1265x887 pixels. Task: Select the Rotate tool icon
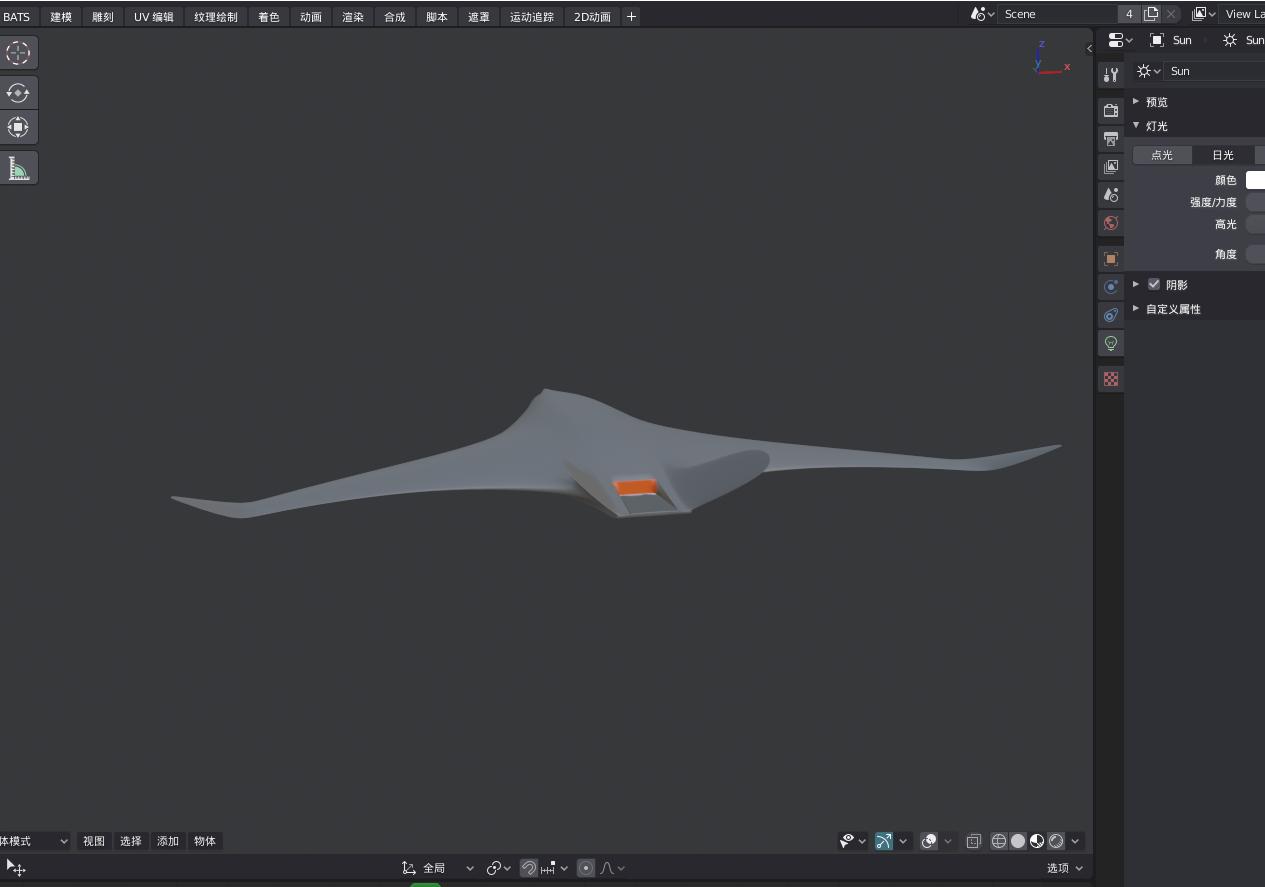tap(18, 93)
